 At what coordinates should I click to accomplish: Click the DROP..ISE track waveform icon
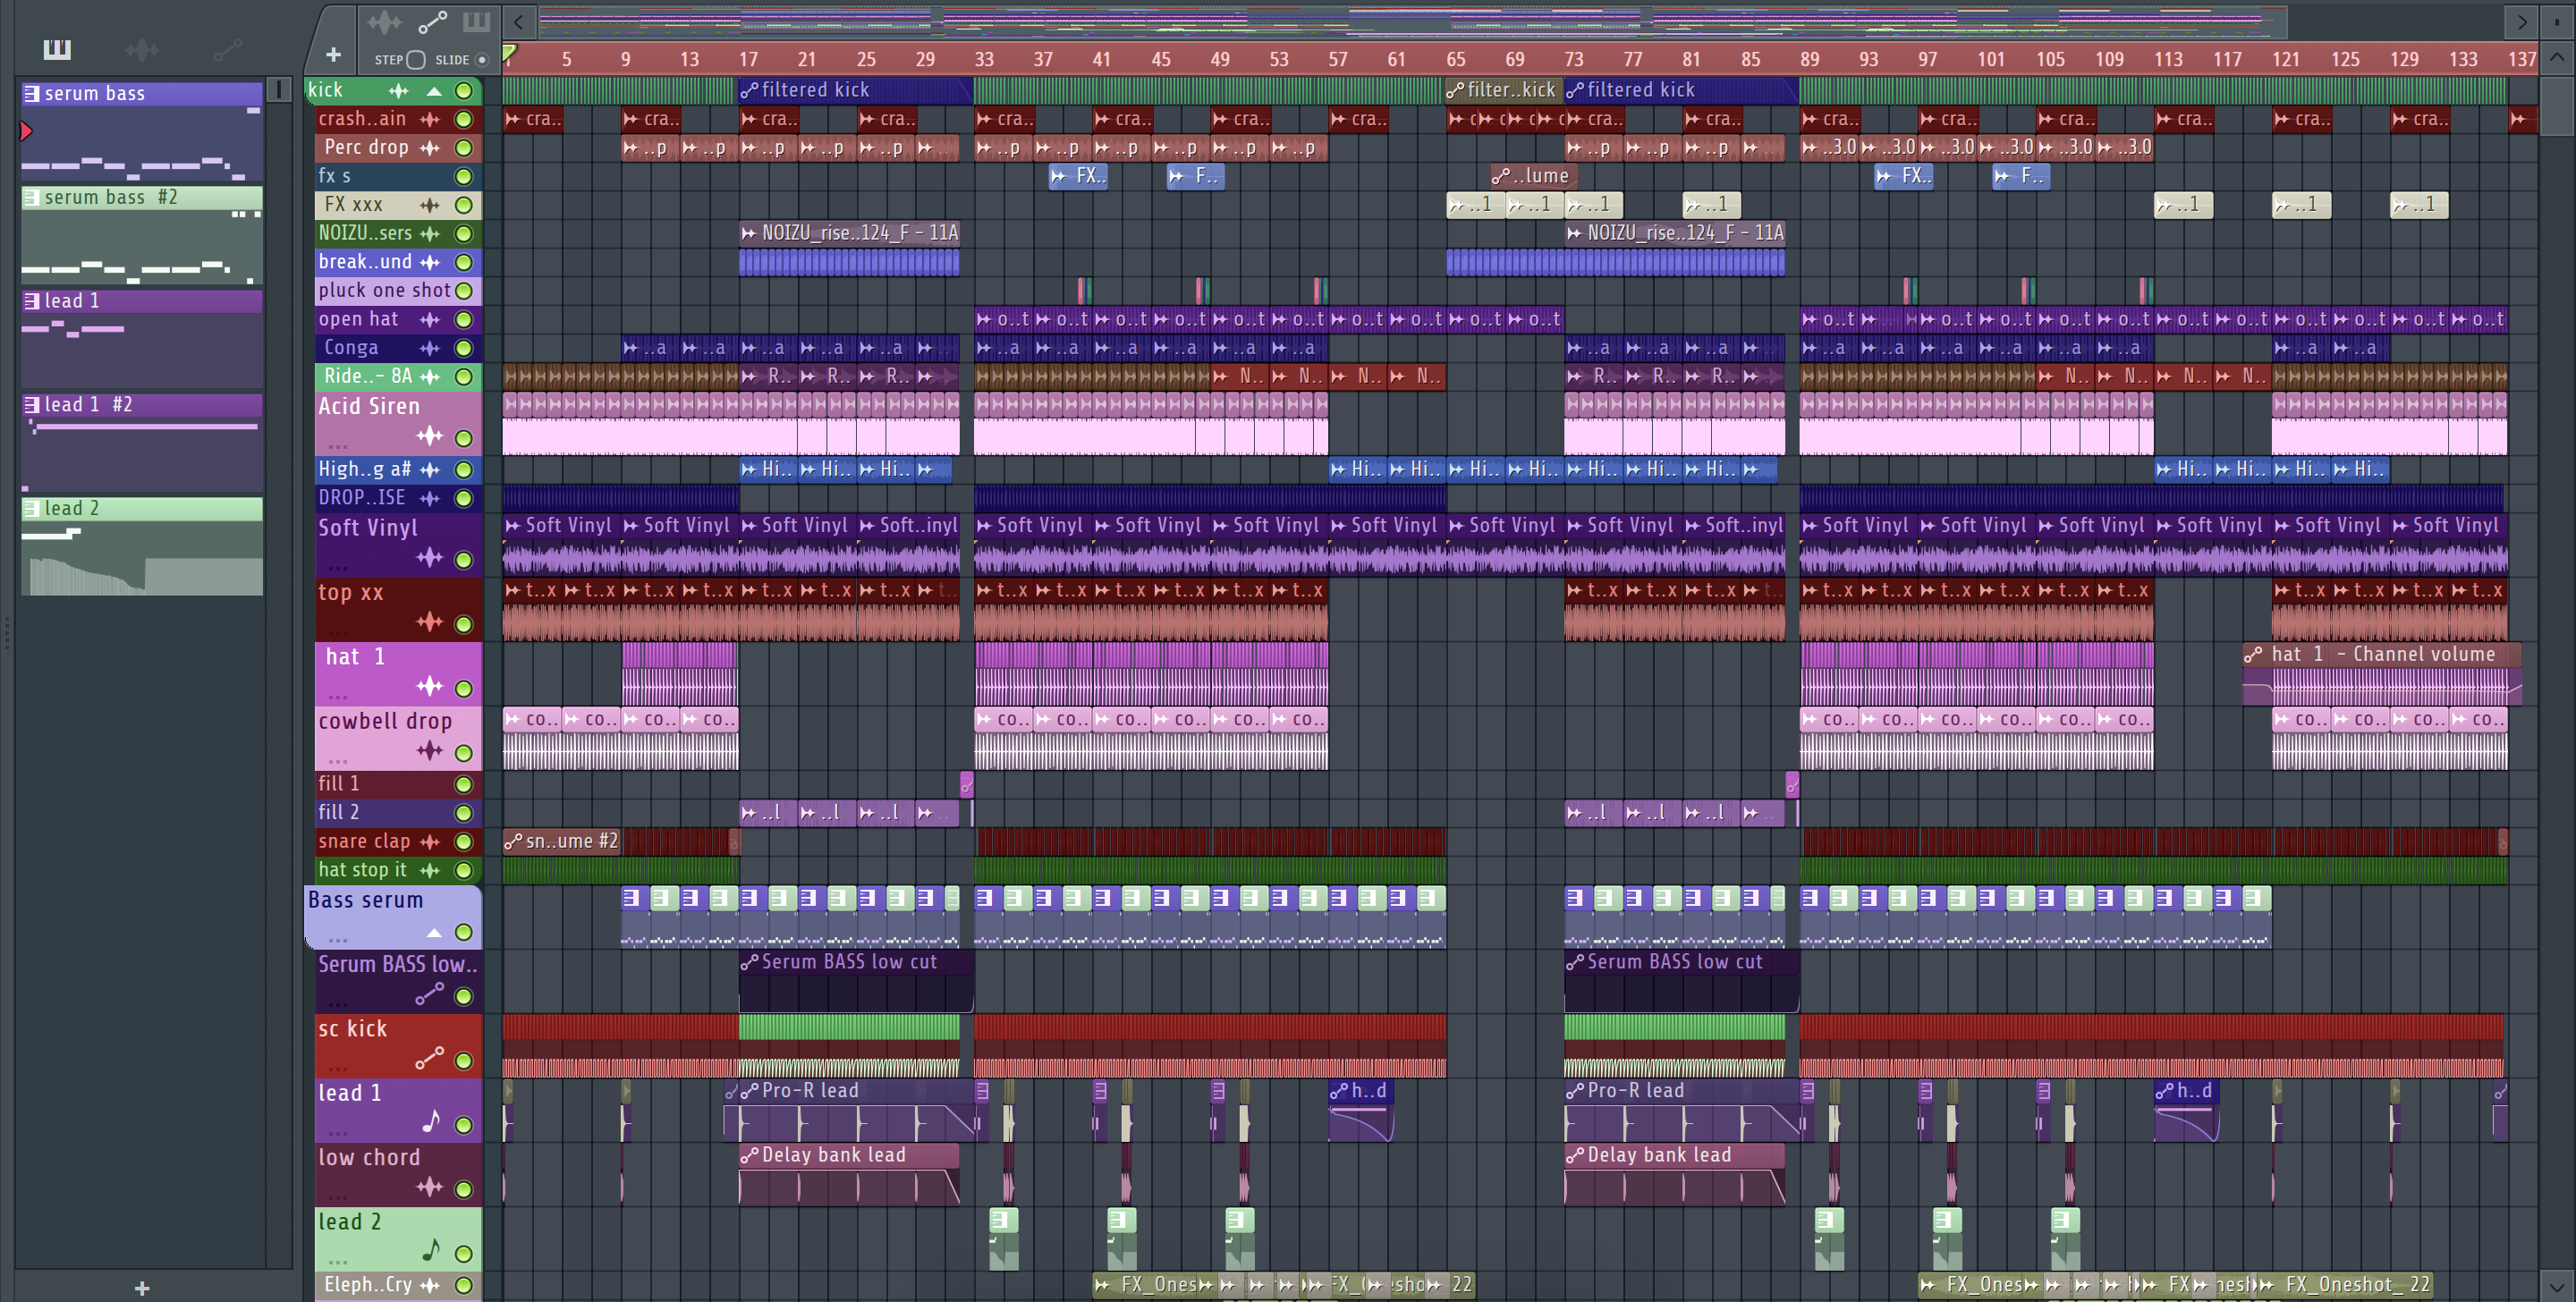click(430, 498)
